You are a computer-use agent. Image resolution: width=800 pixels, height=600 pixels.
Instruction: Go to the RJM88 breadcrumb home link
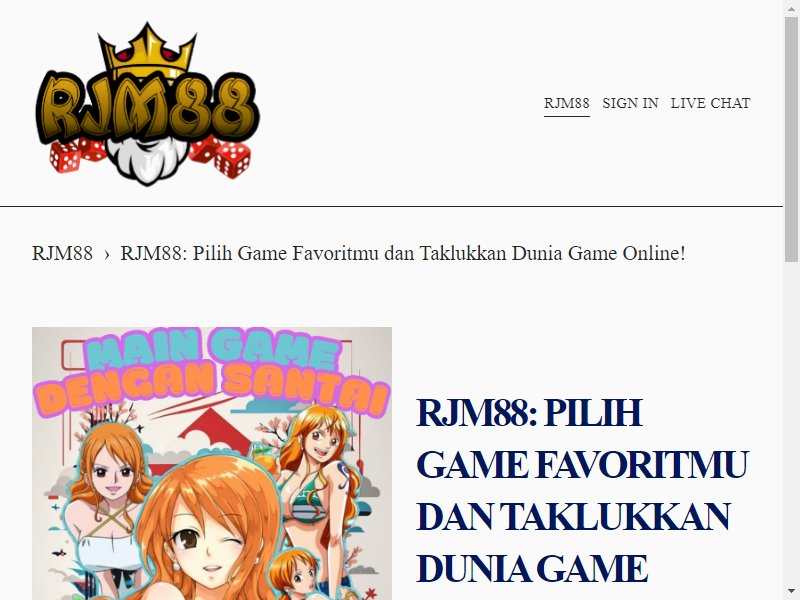click(62, 253)
